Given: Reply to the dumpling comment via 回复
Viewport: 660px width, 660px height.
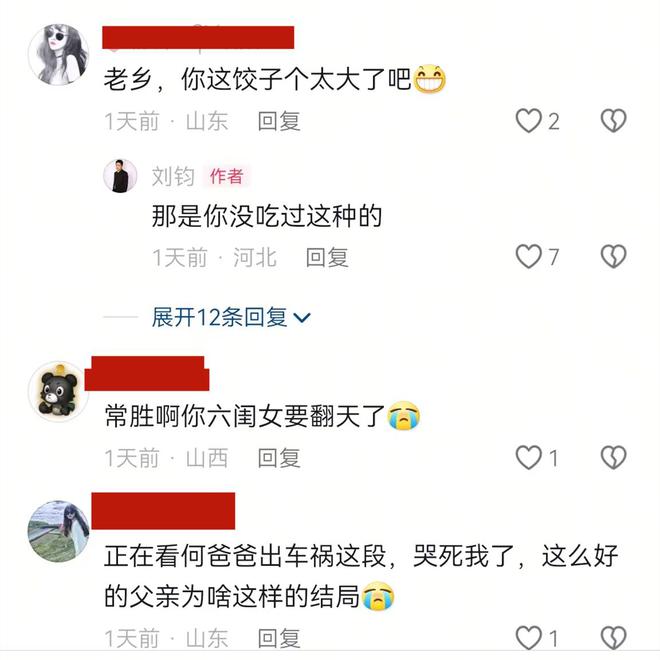Looking at the screenshot, I should 279,121.
